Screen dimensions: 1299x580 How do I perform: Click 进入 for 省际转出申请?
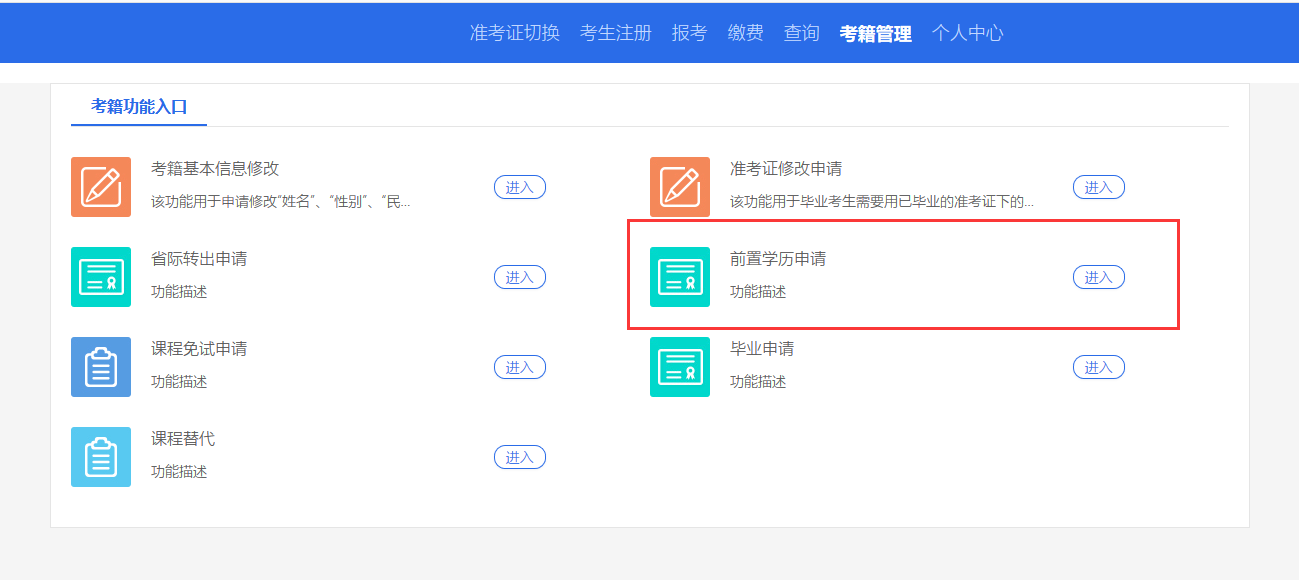pyautogui.click(x=519, y=276)
